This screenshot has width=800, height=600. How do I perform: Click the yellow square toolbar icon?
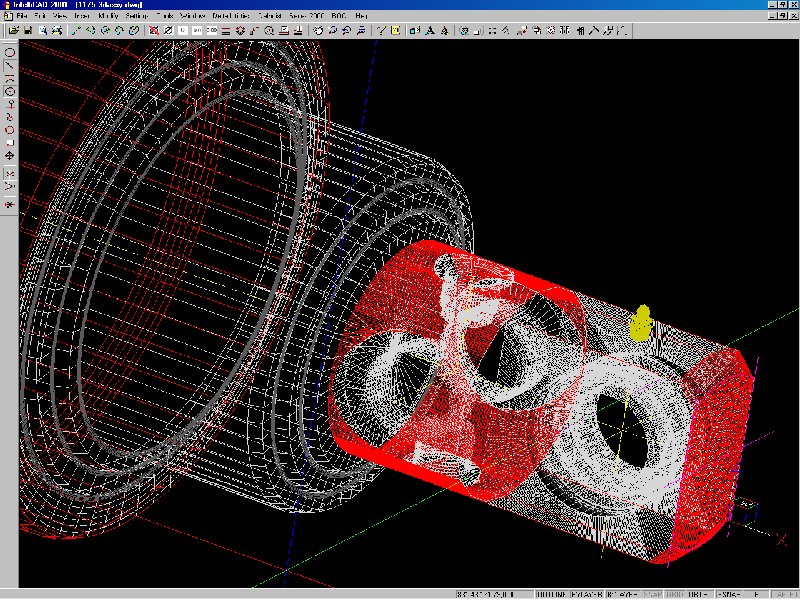(395, 31)
